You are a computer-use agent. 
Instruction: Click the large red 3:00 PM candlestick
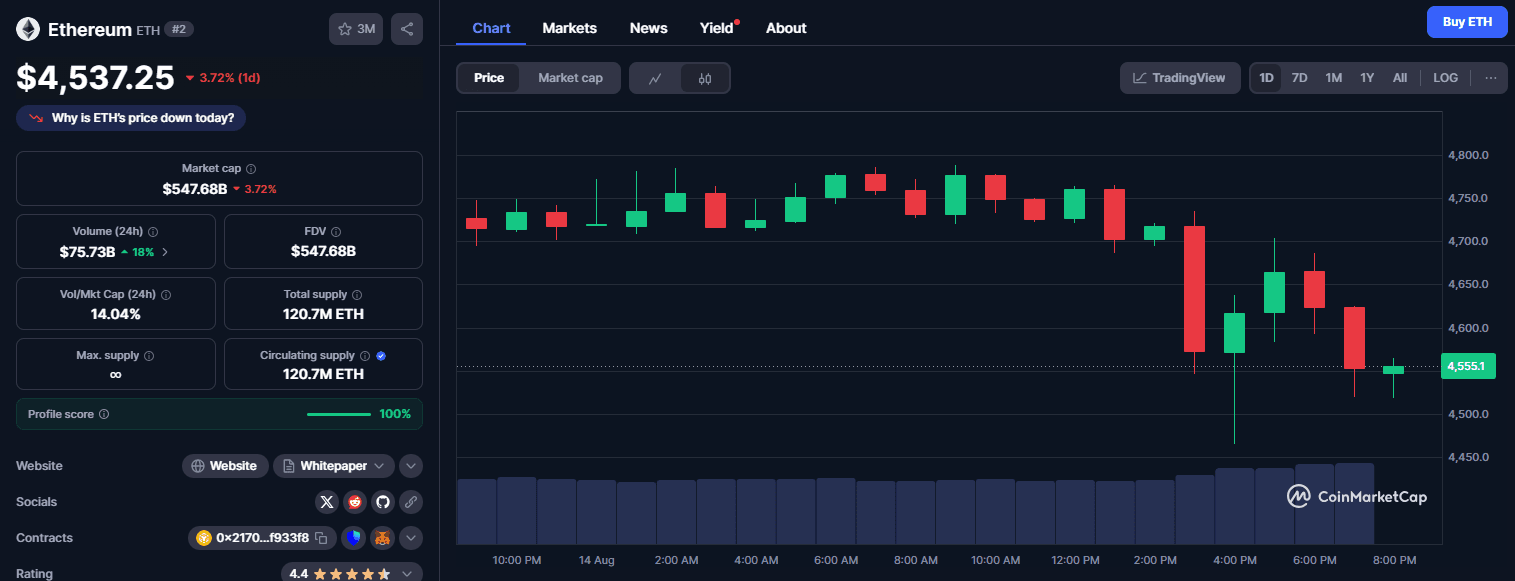(x=1194, y=289)
